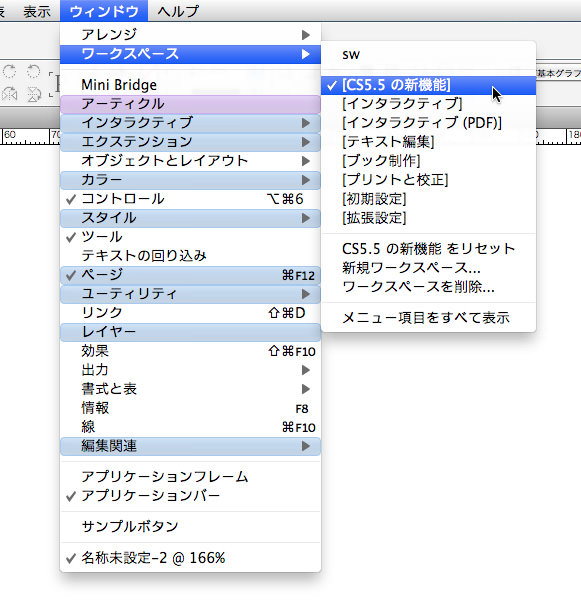Select the [初期設定] workspace
Screen dimensions: 581x615
tap(428, 199)
